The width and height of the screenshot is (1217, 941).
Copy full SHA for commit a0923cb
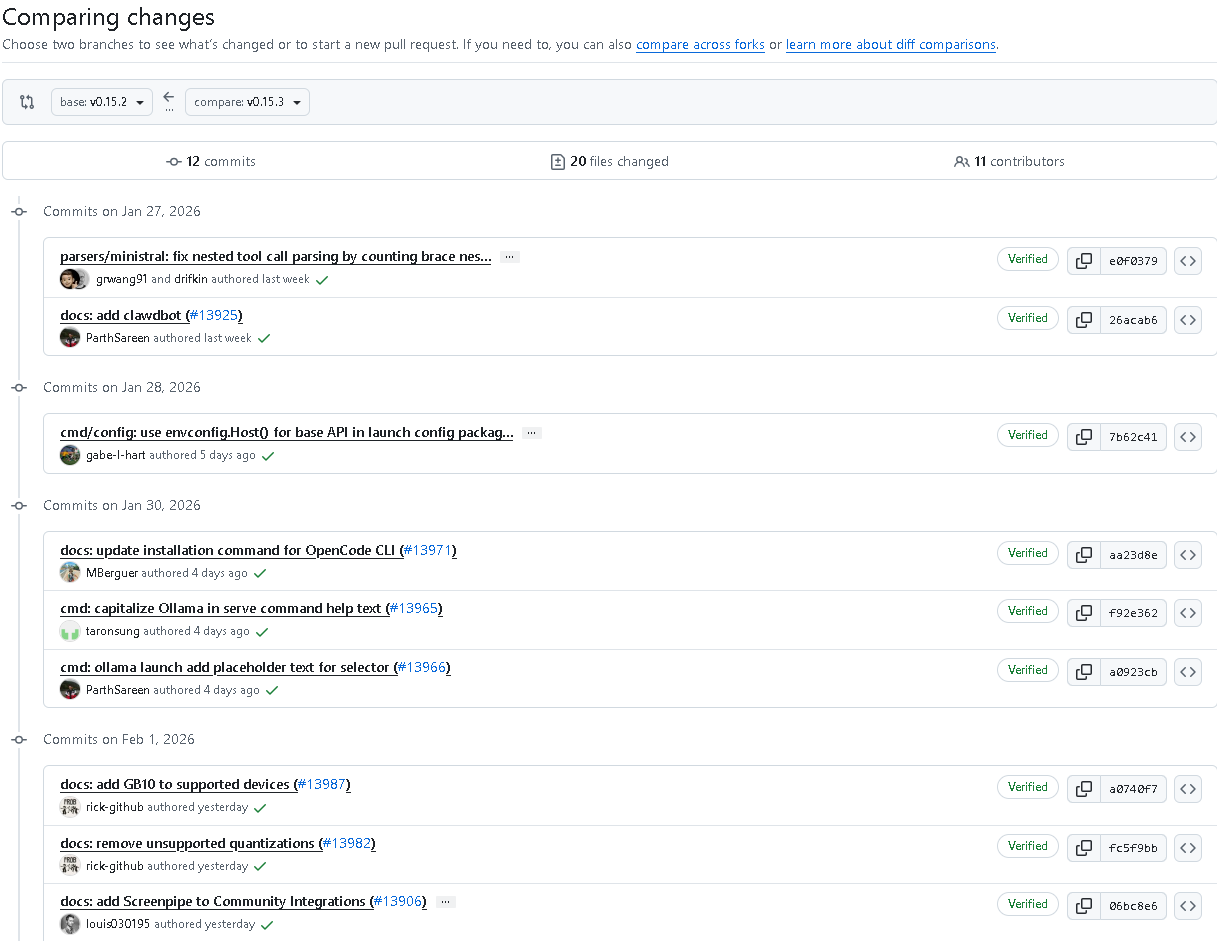coord(1084,672)
